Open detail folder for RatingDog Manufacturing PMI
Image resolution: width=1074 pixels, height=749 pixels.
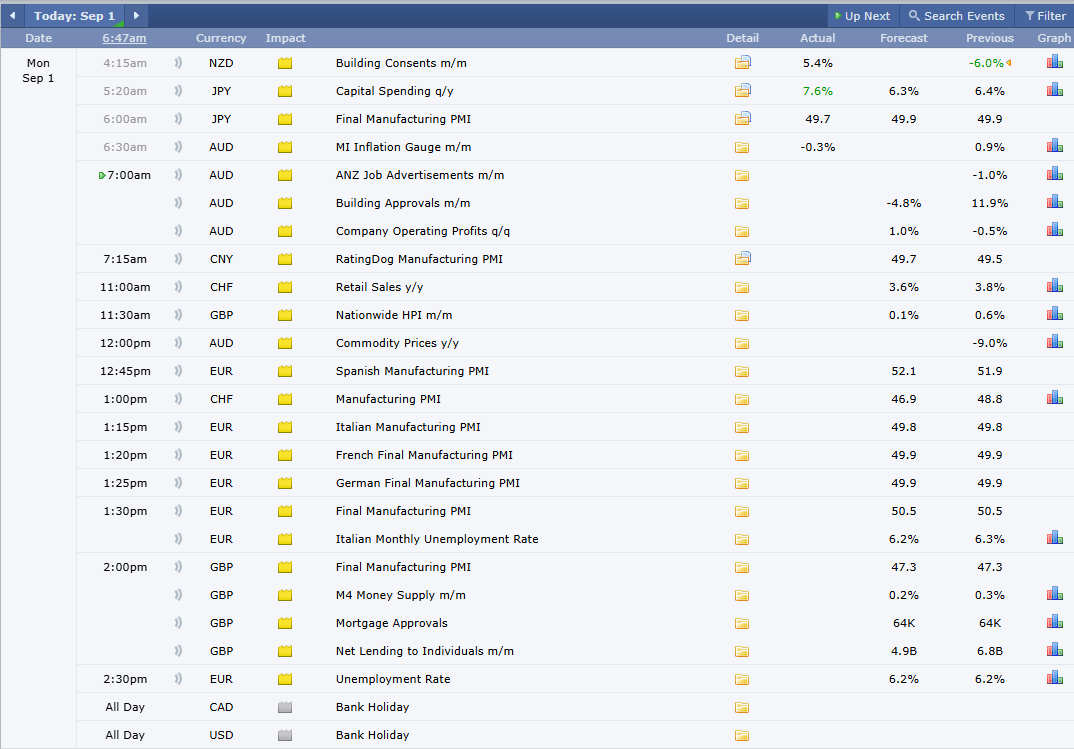[x=742, y=259]
